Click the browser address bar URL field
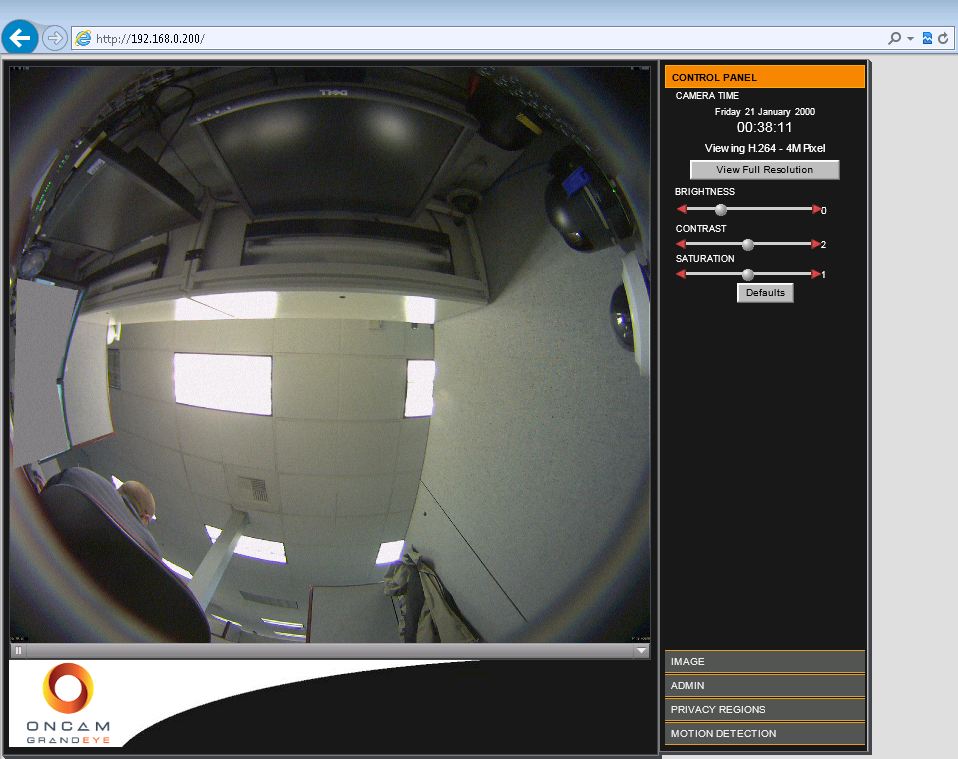The height and width of the screenshot is (759, 958). pos(200,37)
